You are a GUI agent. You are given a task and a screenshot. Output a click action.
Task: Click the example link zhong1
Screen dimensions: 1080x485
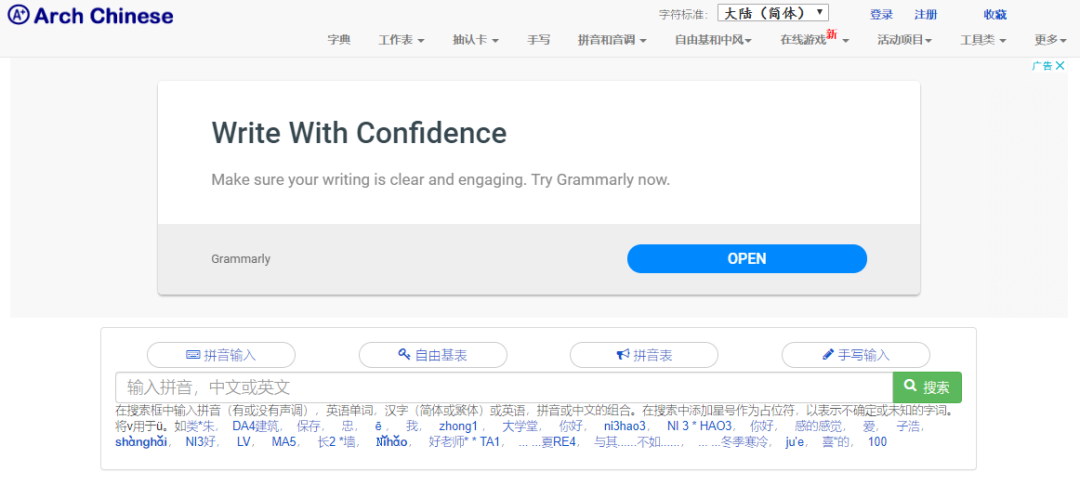(x=458, y=426)
